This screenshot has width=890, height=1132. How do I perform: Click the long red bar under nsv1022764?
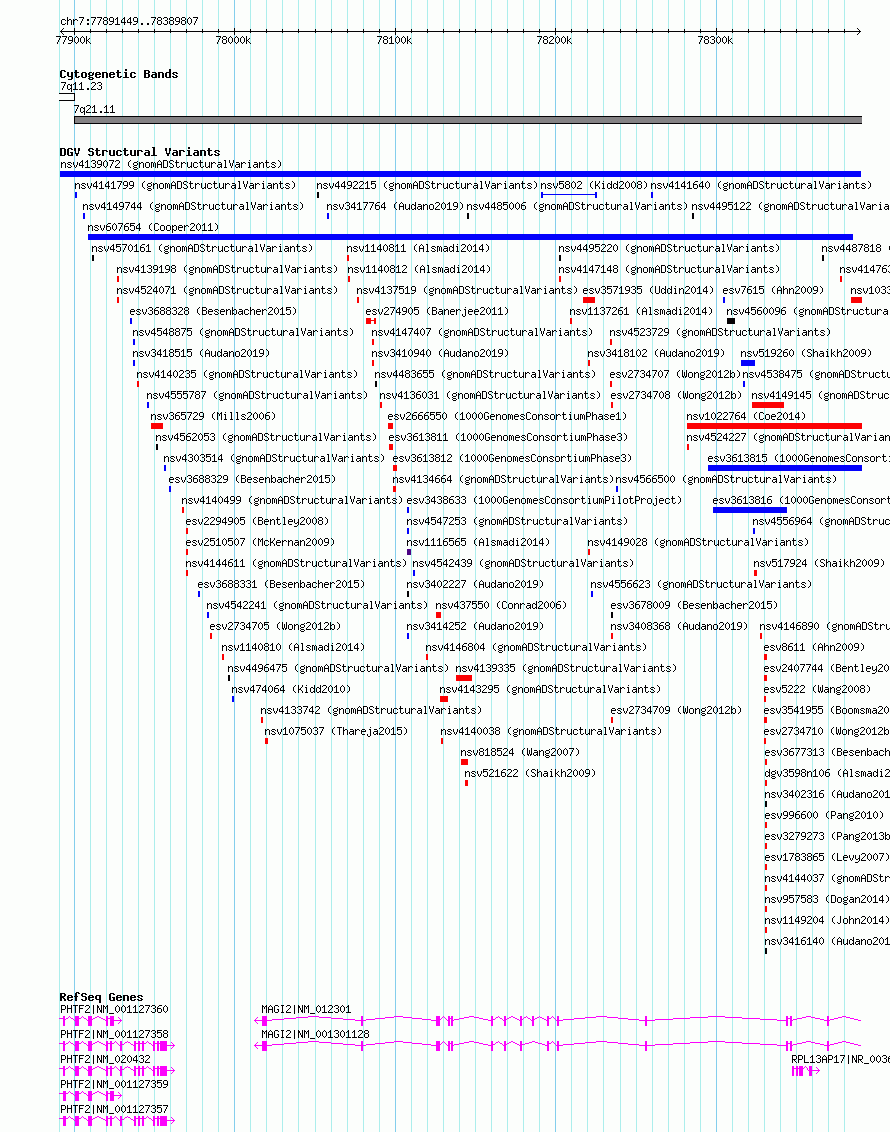[775, 426]
